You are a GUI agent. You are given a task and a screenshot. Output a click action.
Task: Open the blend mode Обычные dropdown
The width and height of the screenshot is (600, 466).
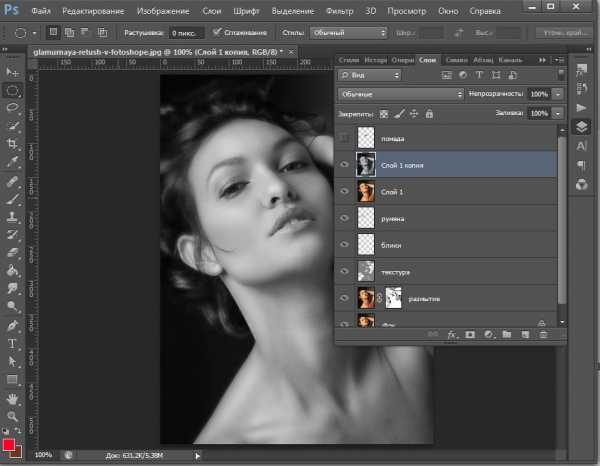(x=401, y=94)
